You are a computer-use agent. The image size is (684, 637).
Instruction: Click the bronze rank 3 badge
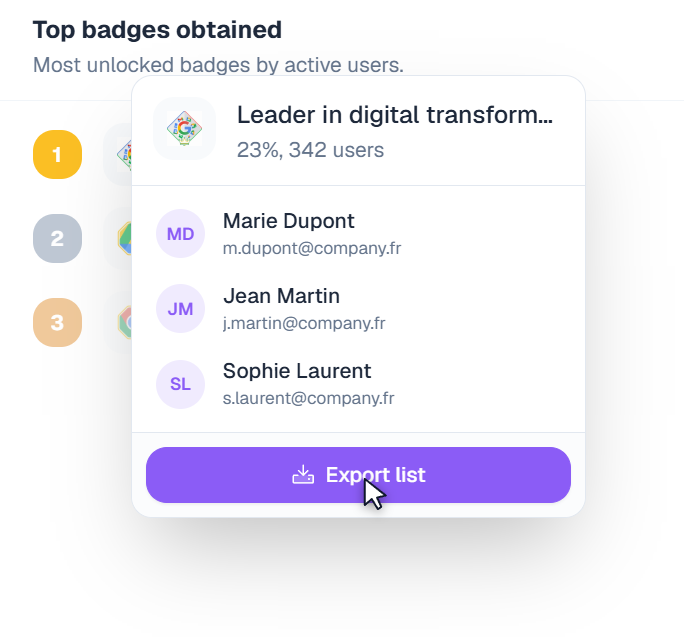coord(57,322)
